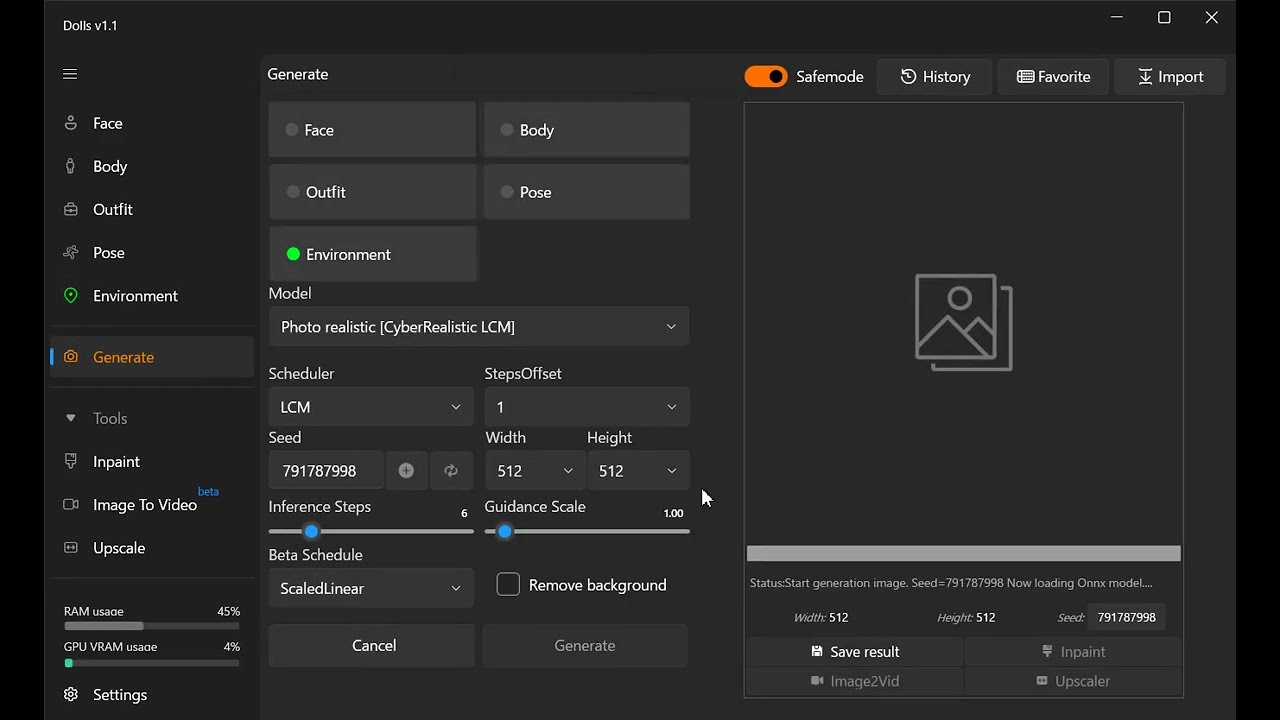Click the Inpaint button under preview
This screenshot has width=1280, height=720.
[1073, 651]
